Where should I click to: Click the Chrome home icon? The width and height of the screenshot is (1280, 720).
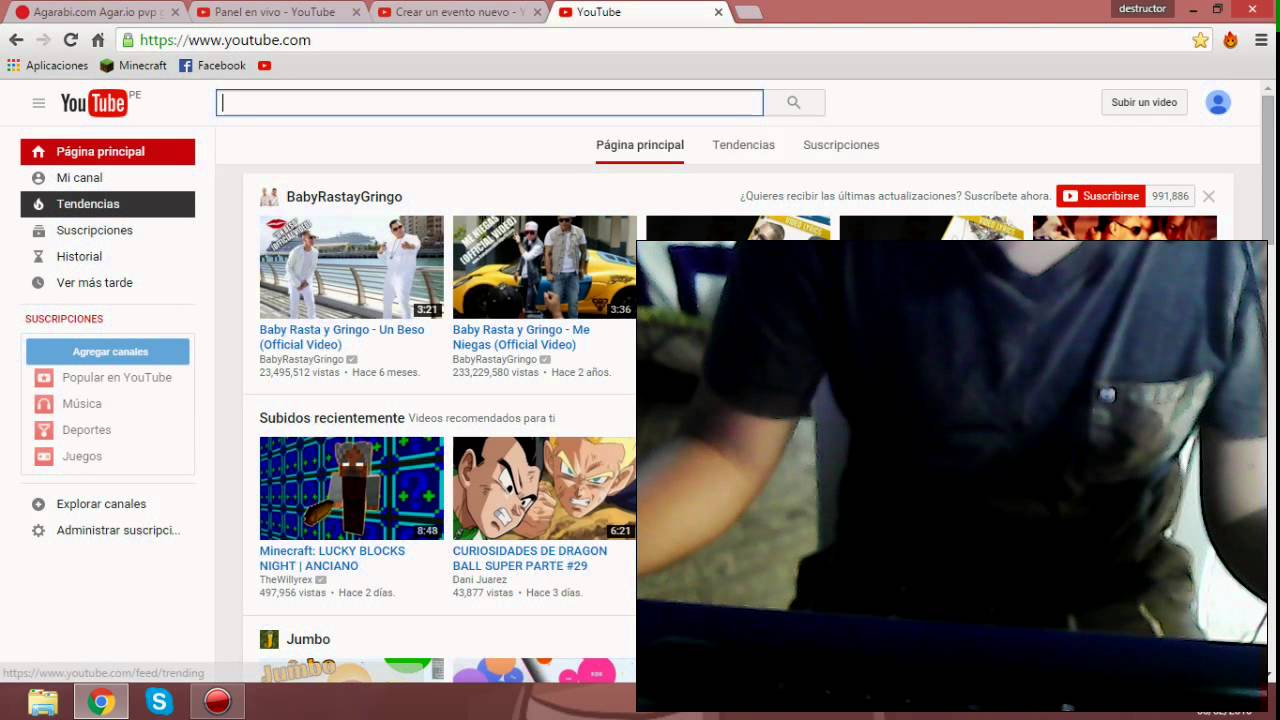click(x=97, y=40)
